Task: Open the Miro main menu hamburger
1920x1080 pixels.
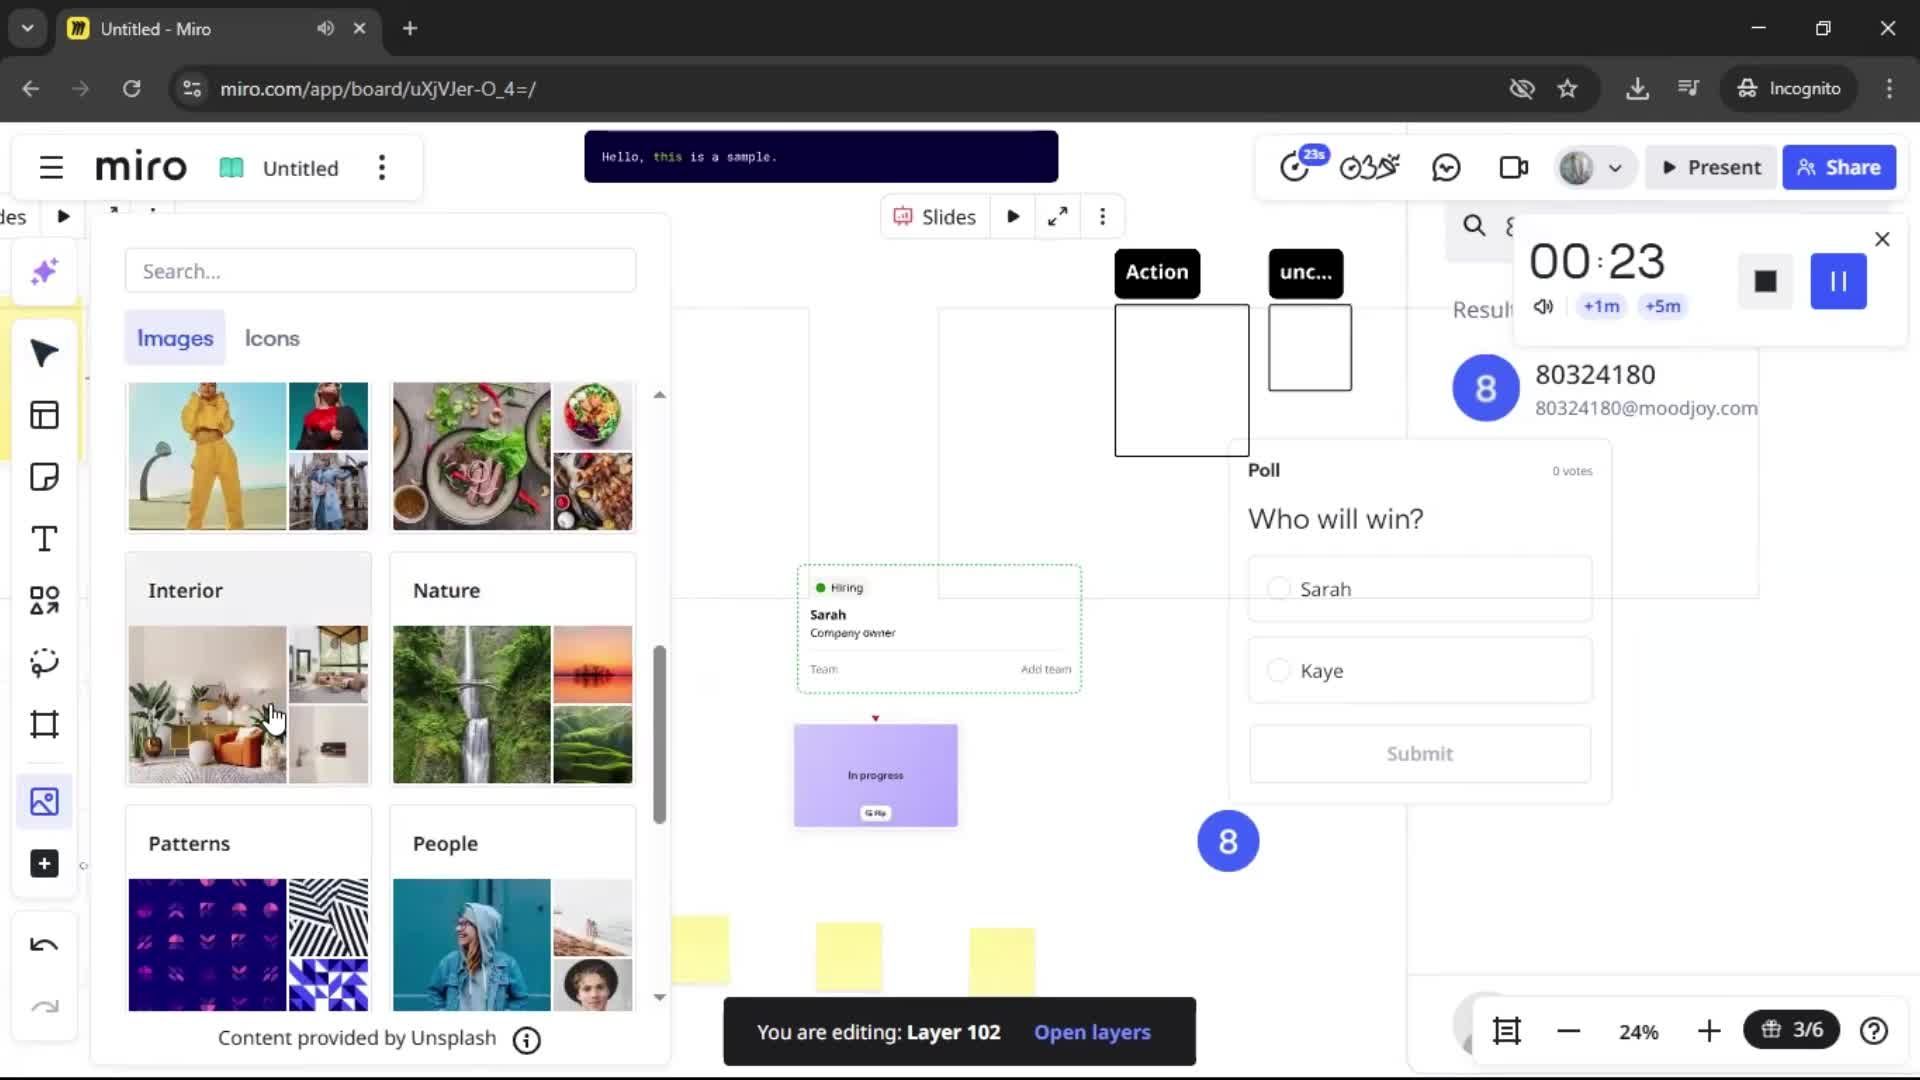Action: click(51, 167)
